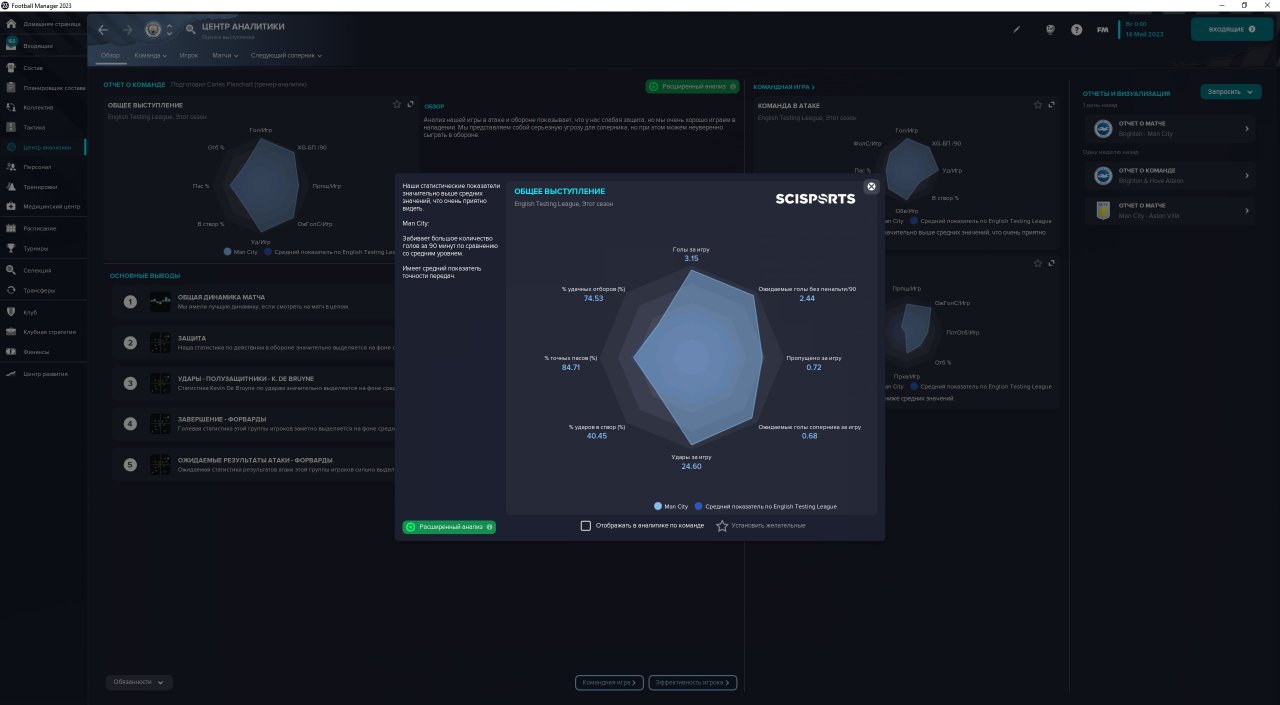The width and height of the screenshot is (1280, 705).
Task: Open insight Защита
Action: (x=255, y=342)
